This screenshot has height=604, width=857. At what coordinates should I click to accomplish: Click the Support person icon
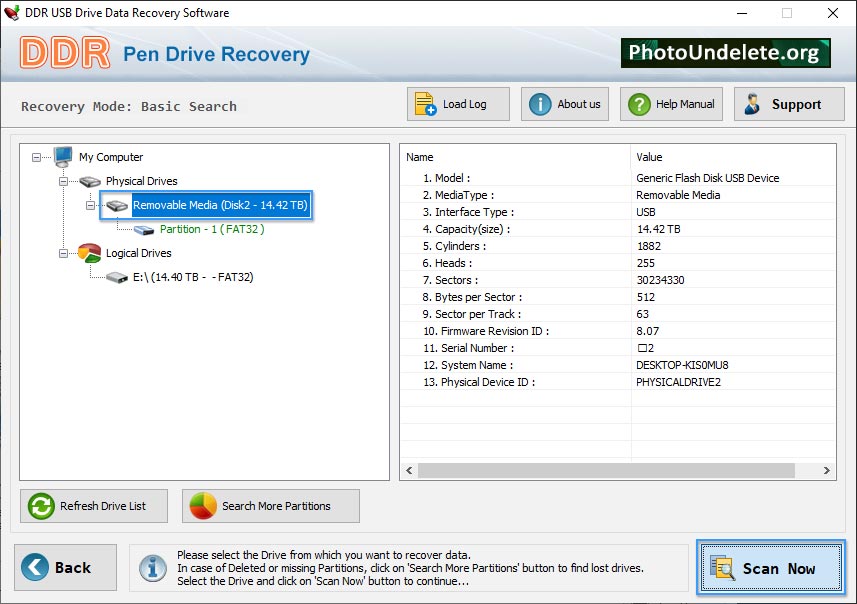click(753, 104)
